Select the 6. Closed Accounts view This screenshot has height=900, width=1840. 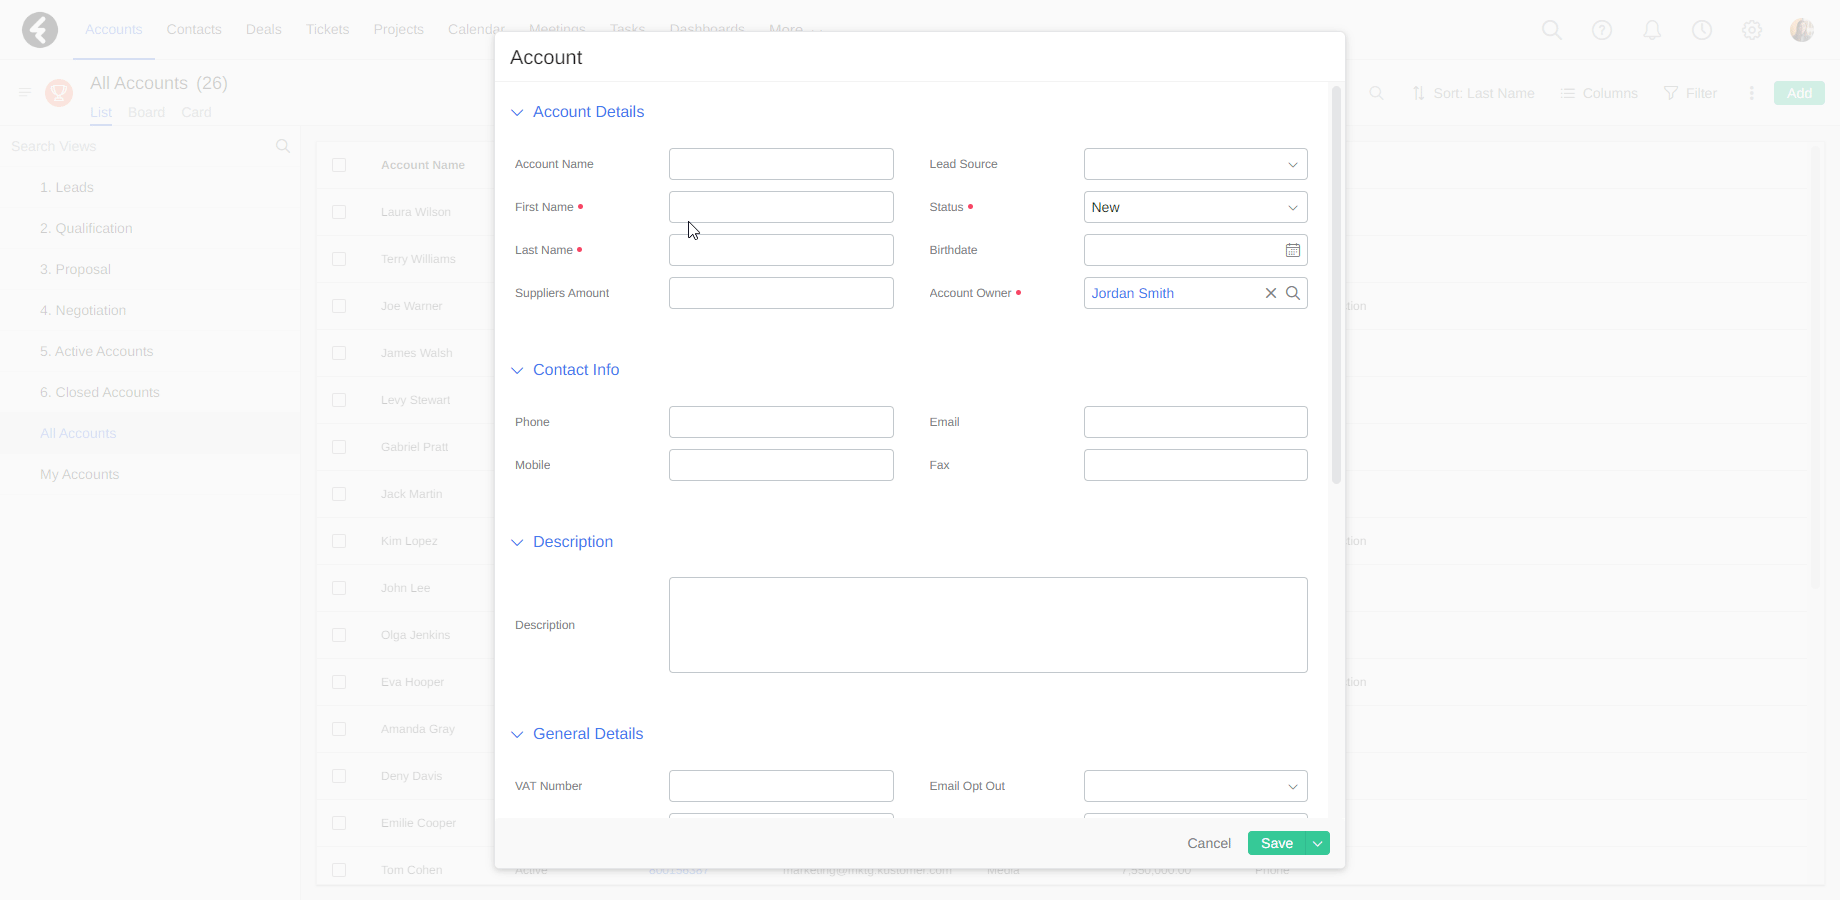point(100,392)
